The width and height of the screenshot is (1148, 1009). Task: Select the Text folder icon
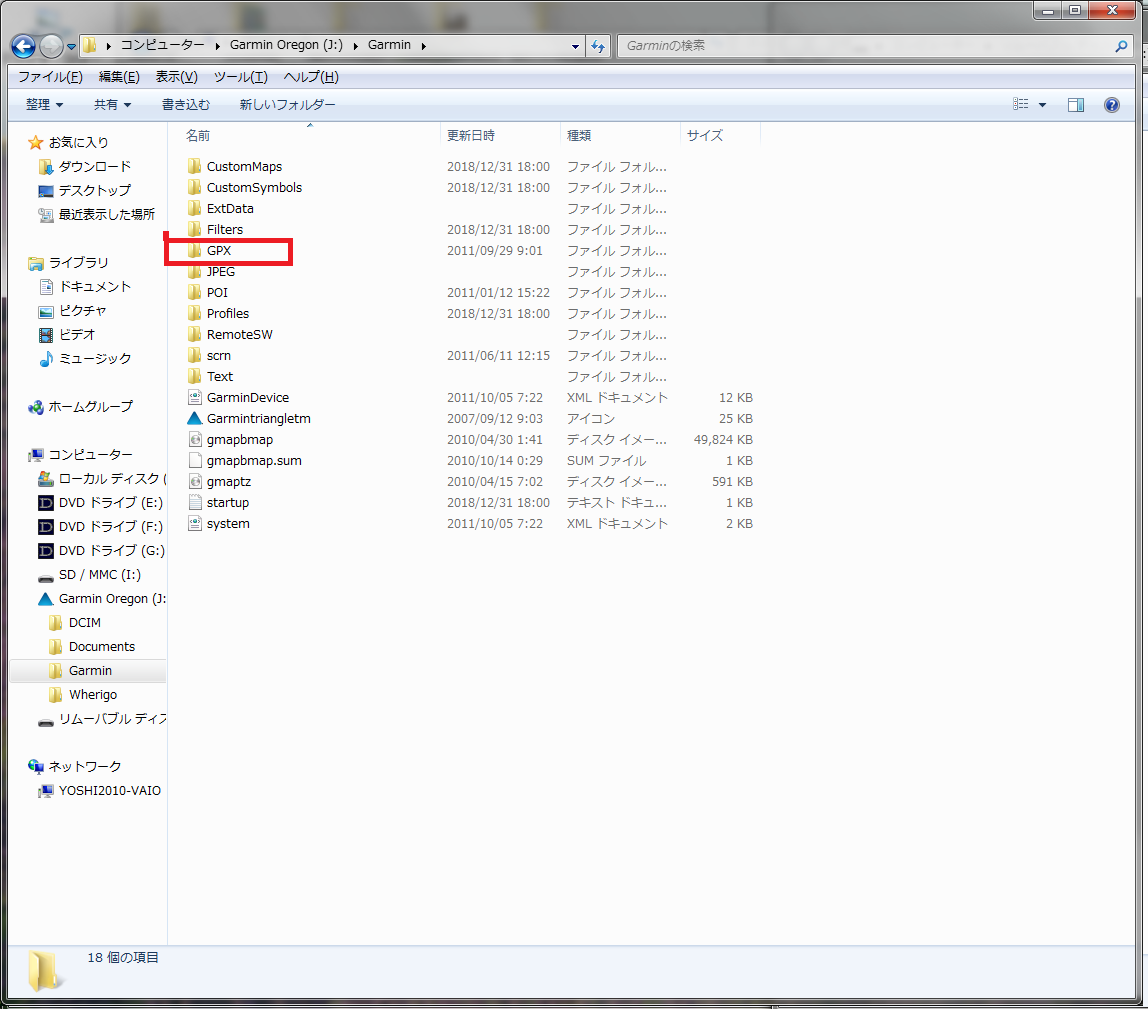click(194, 376)
